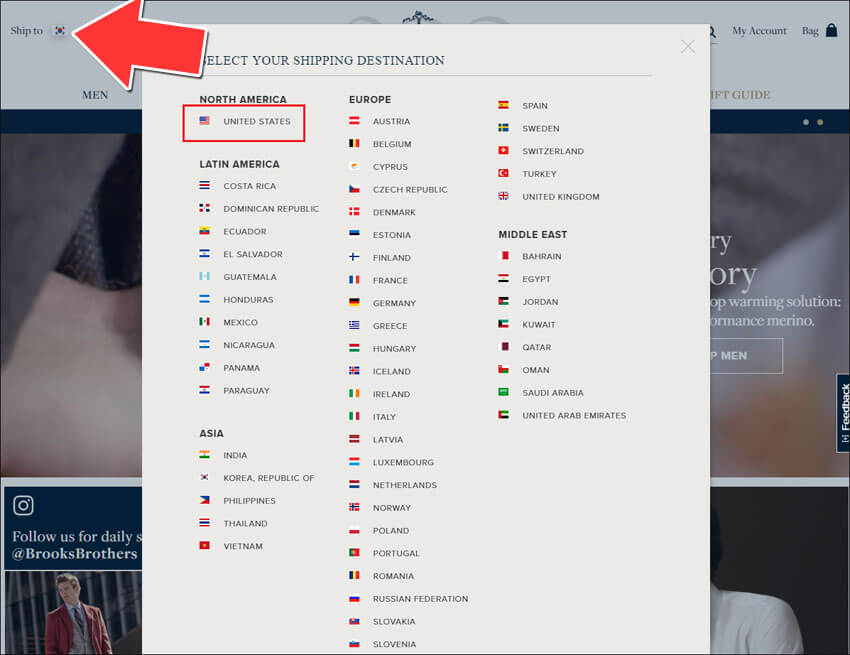
Task: Click the Bahrain flag icon
Action: click(504, 255)
